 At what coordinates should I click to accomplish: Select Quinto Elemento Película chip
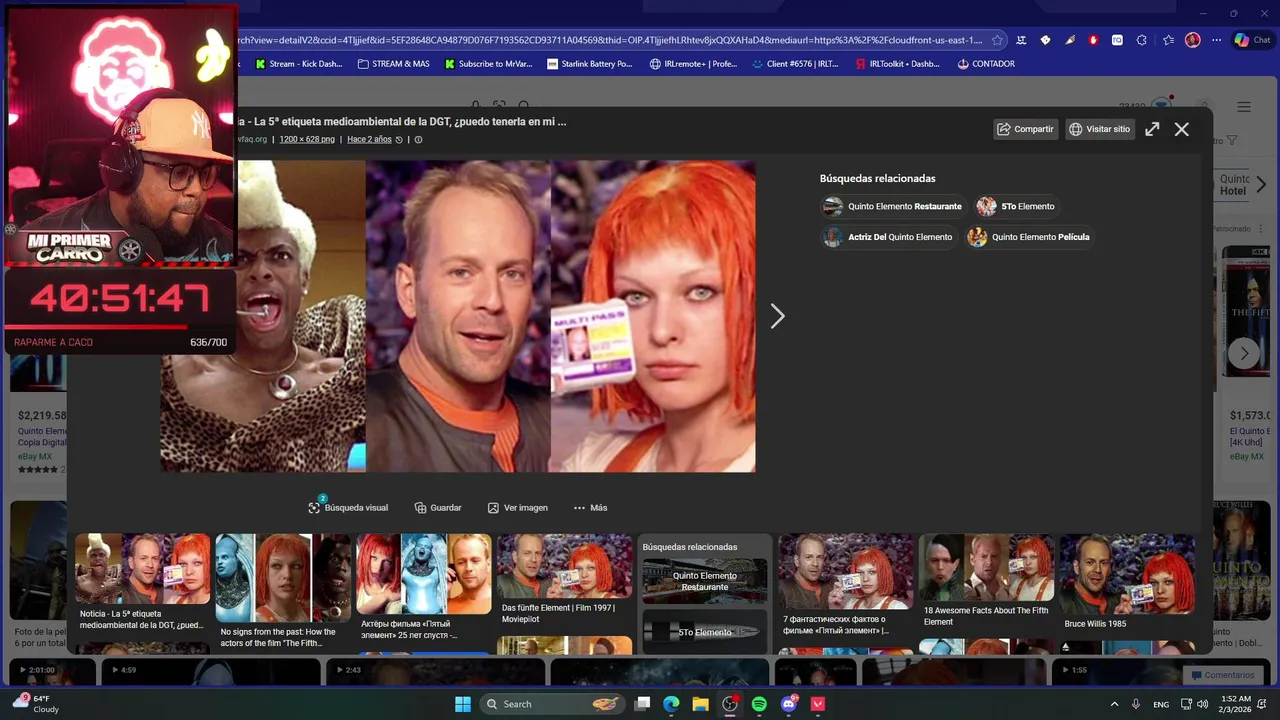click(x=1028, y=237)
